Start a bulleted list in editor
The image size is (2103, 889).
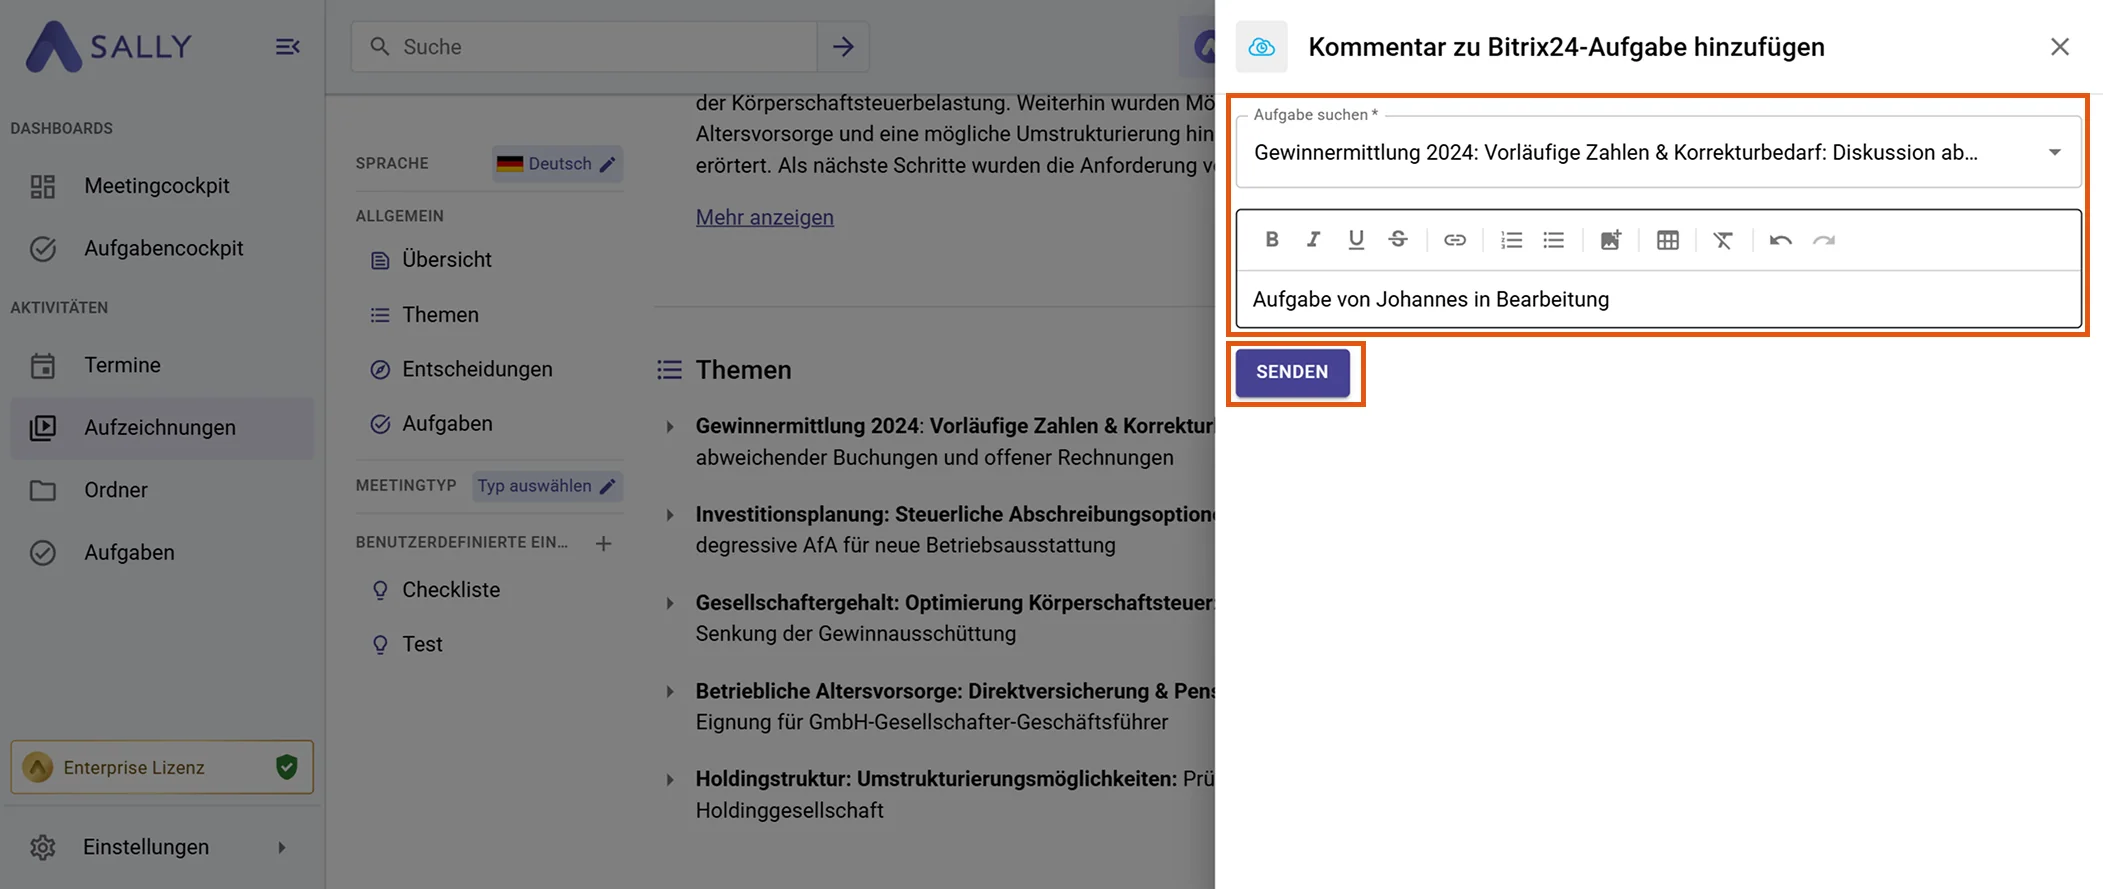pos(1553,240)
